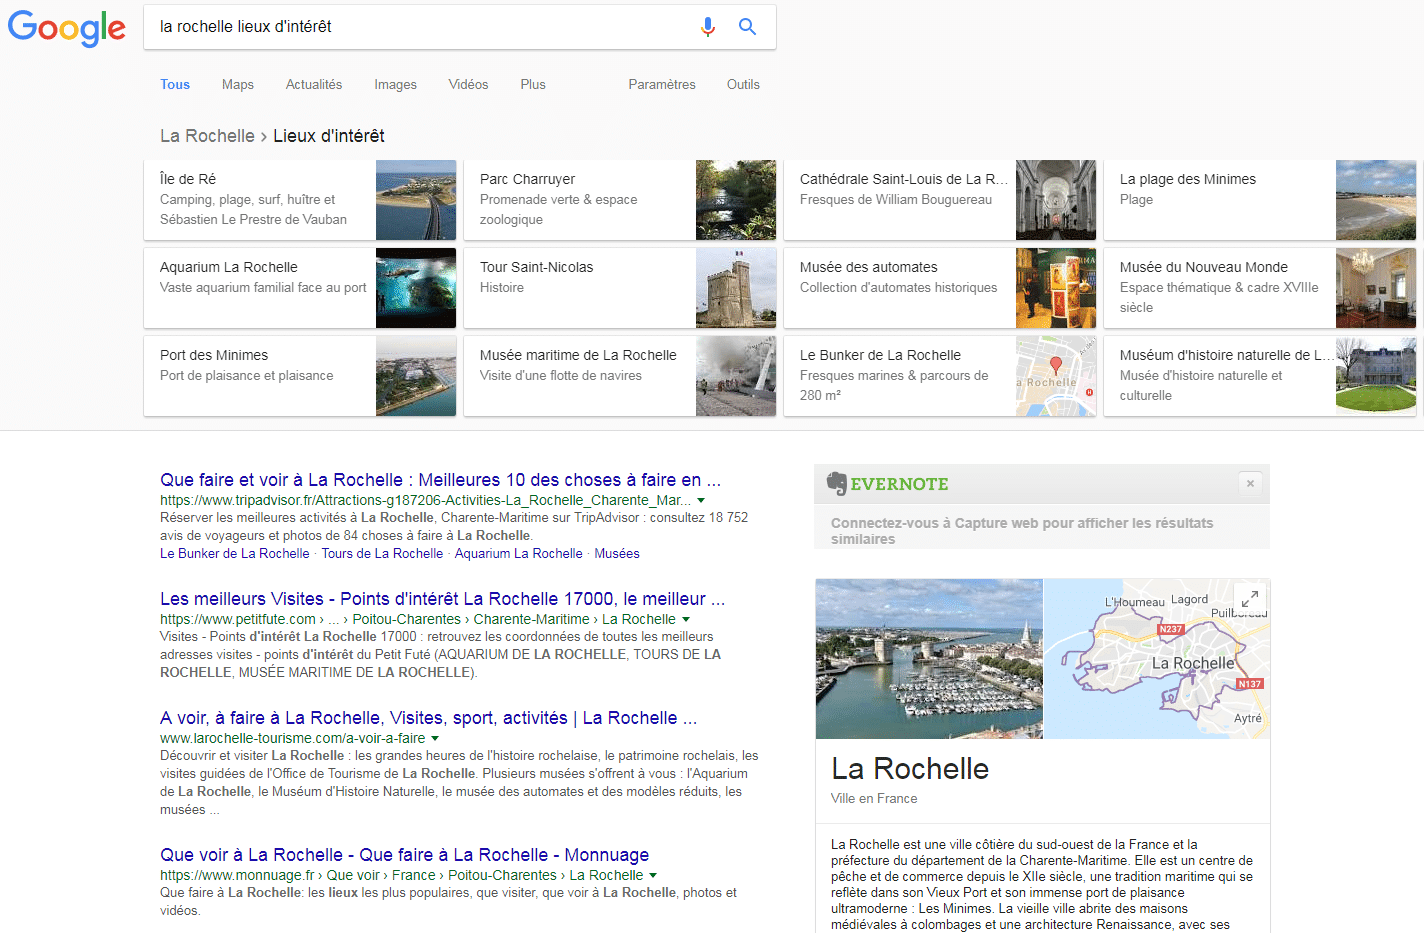Viewport: 1424px width, 933px height.
Task: Open the 'A voir, à faire' tourism result
Action: click(x=429, y=718)
